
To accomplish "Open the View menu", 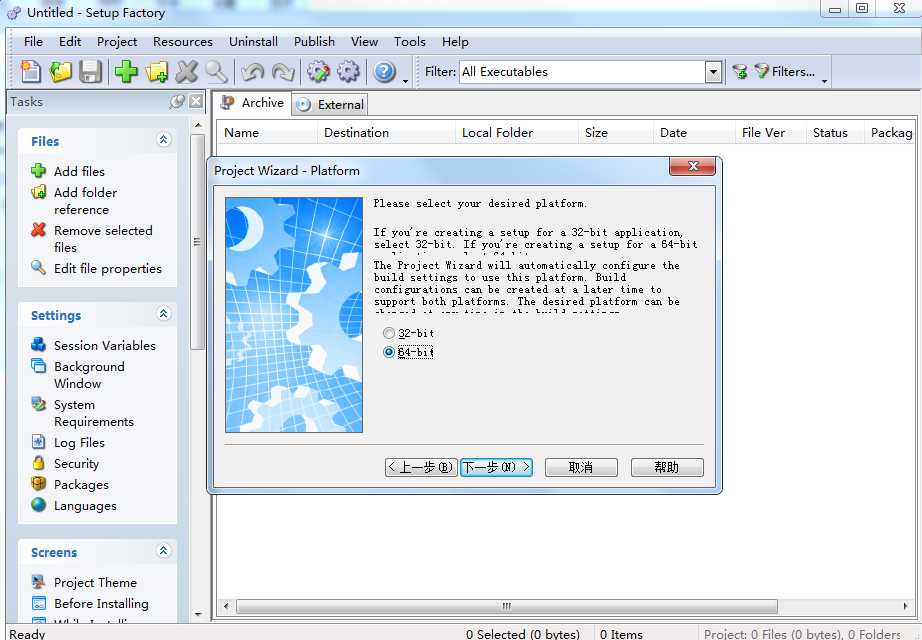I will pos(365,42).
